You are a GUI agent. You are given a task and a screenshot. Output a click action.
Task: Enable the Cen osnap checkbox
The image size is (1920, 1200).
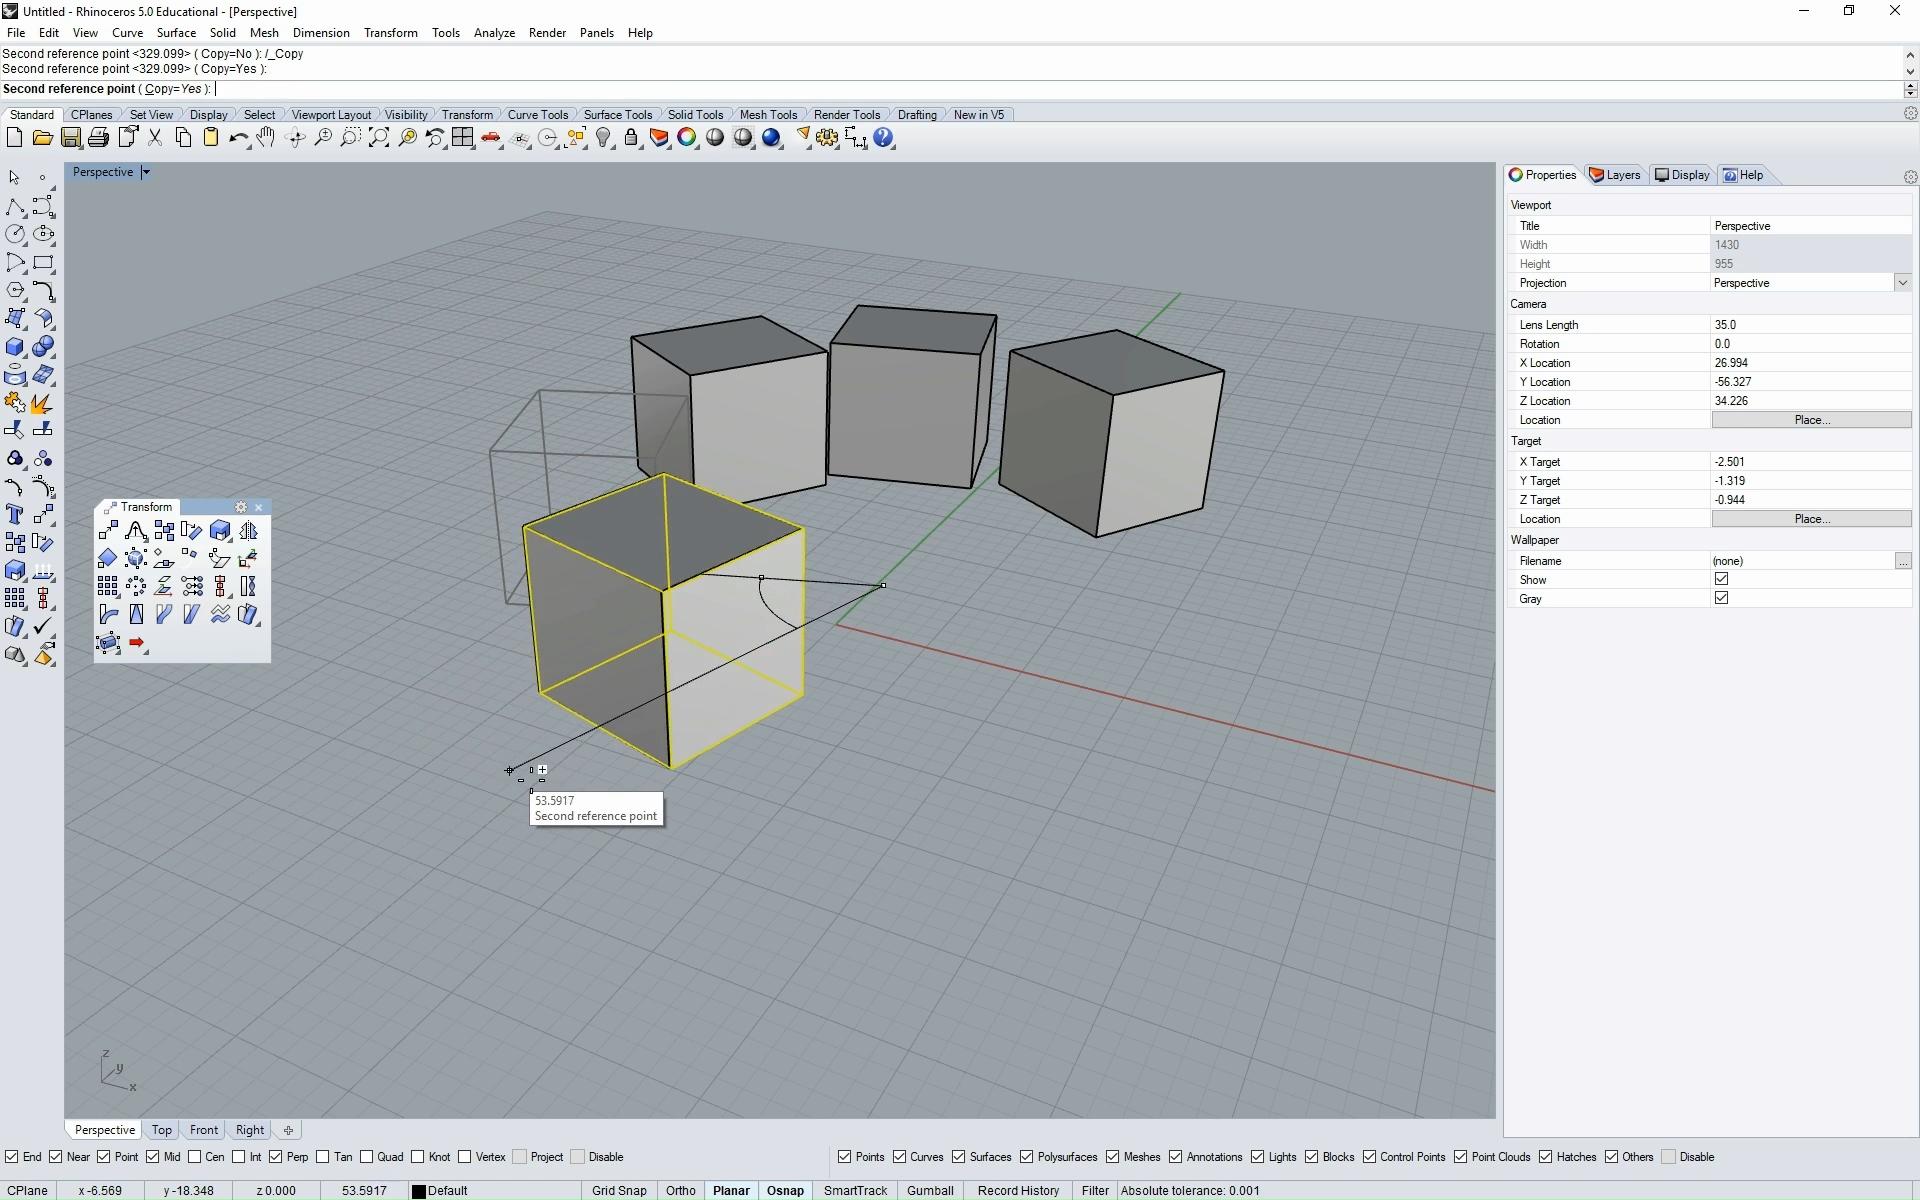point(195,1157)
